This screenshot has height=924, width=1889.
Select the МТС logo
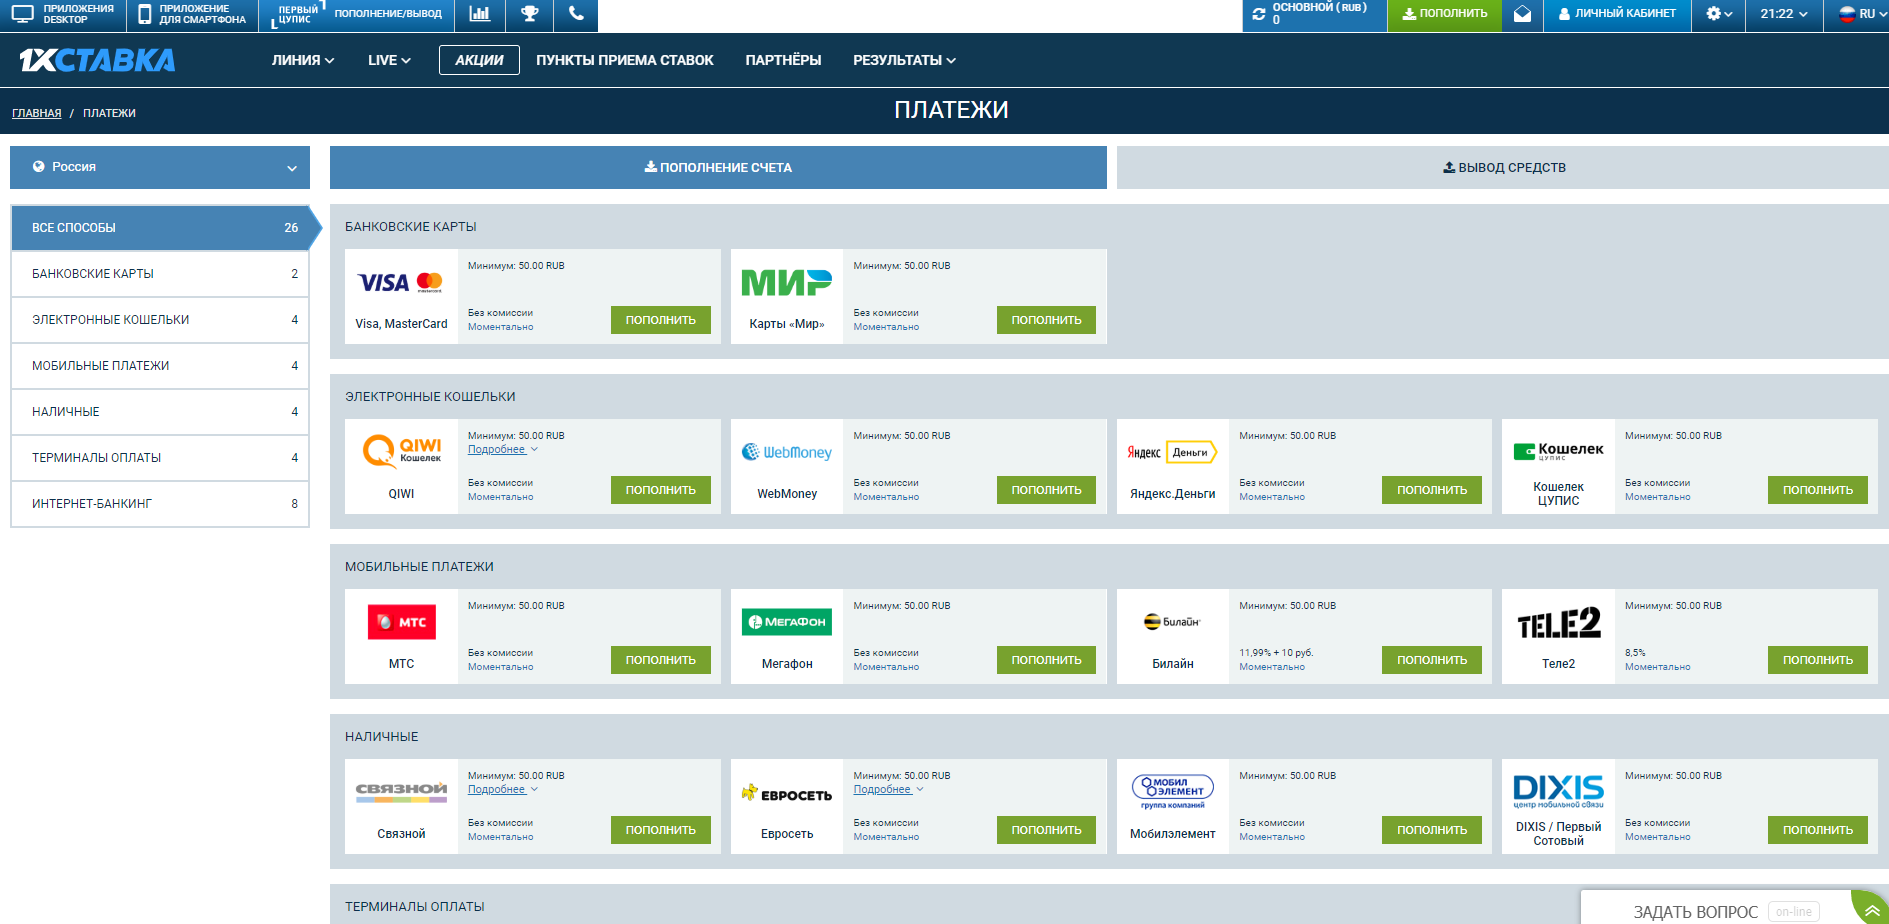(x=401, y=622)
